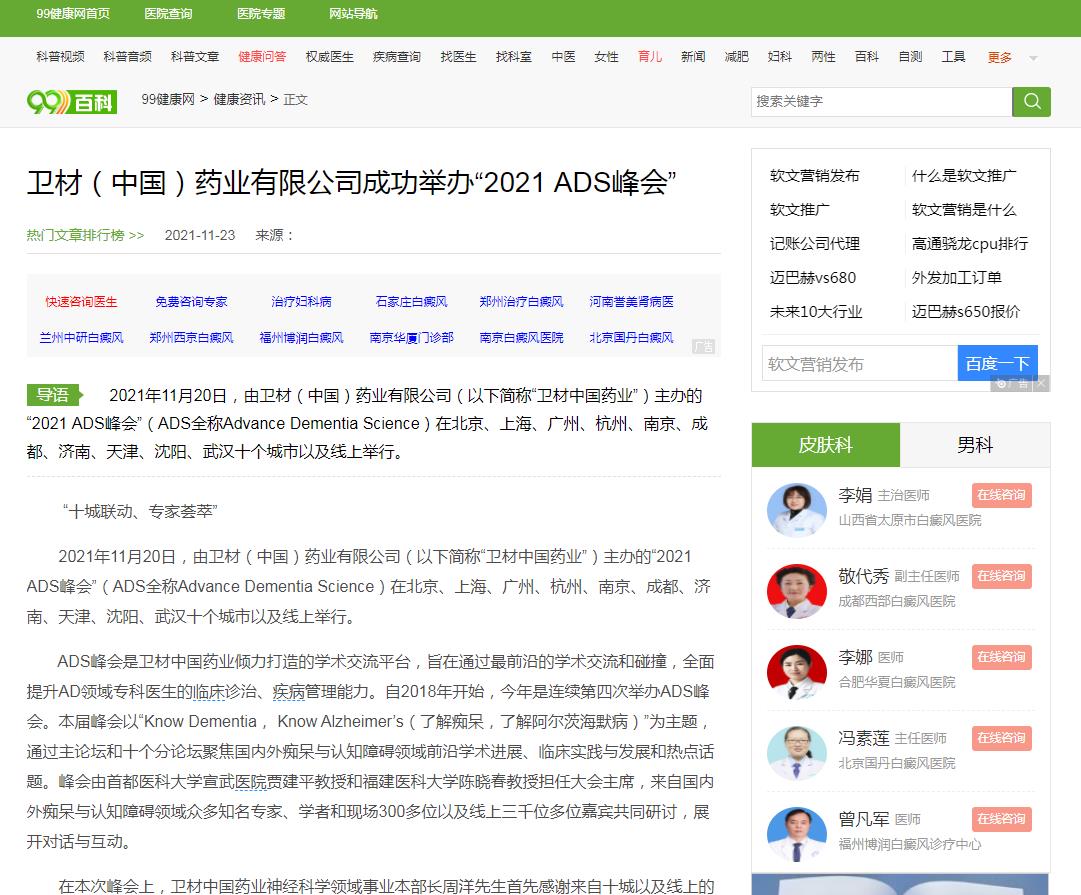Click 在线咨询 for 李娟
This screenshot has width=1081, height=895.
coord(1002,495)
